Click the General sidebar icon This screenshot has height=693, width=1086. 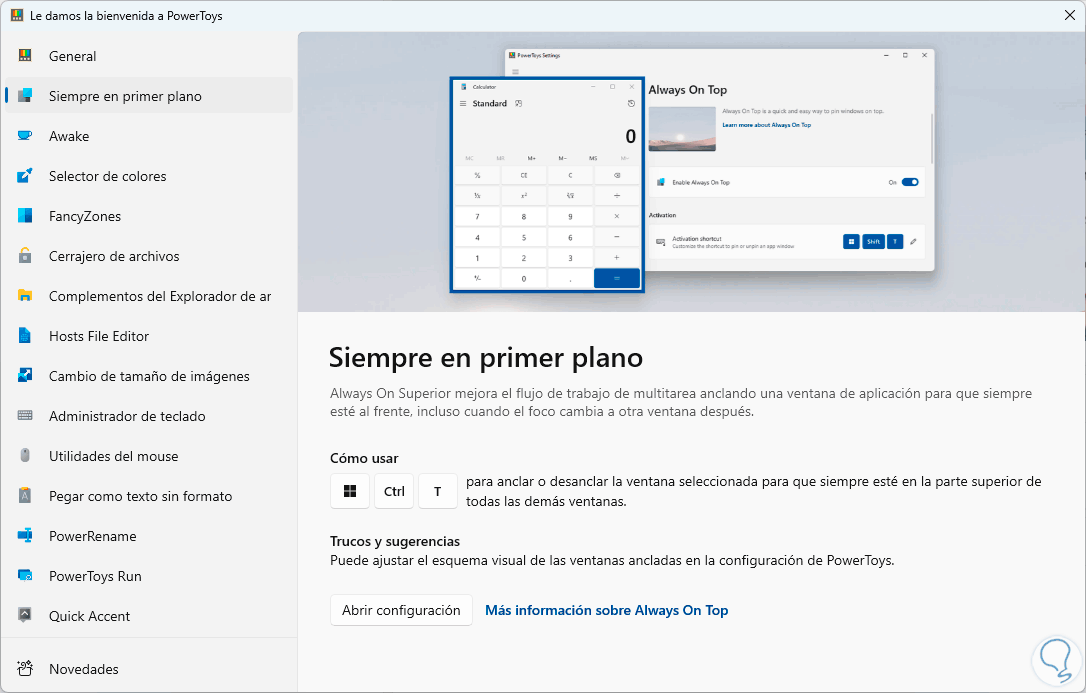tap(25, 56)
